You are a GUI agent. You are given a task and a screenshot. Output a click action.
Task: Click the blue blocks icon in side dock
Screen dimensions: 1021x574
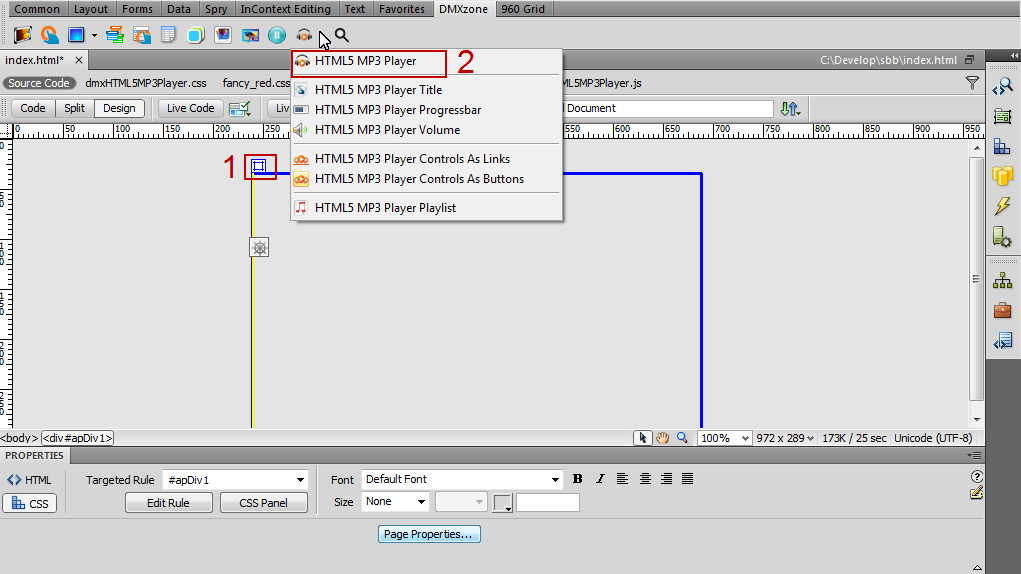1003,146
